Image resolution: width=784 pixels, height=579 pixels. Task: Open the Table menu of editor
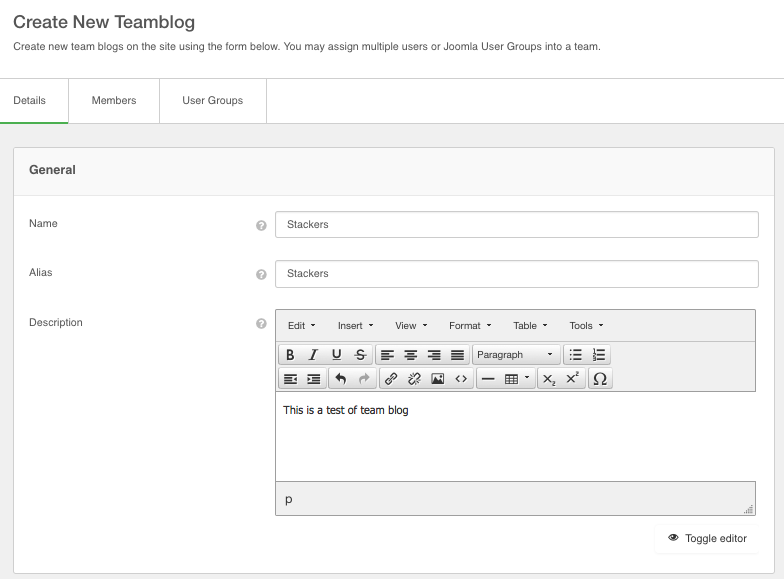point(530,326)
